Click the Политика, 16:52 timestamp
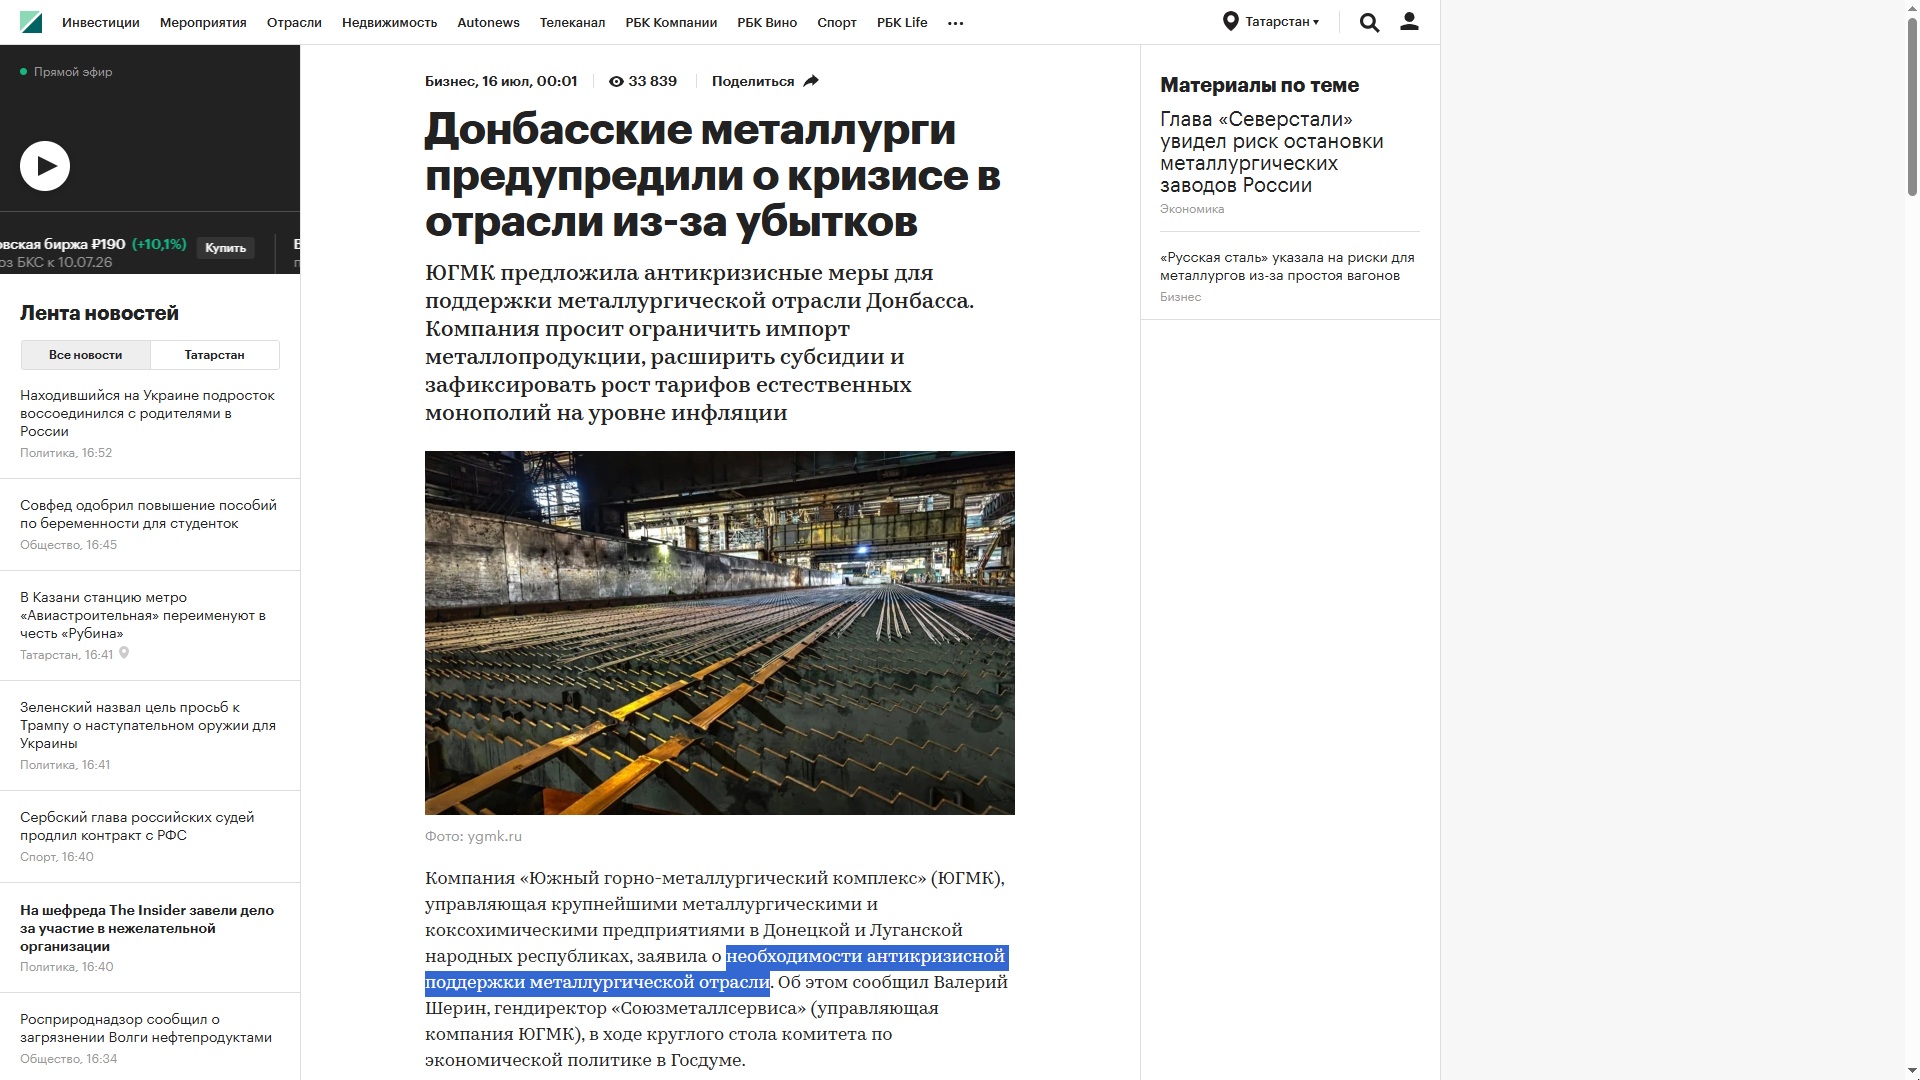Screen dimensions: 1920x1080 click(66, 453)
